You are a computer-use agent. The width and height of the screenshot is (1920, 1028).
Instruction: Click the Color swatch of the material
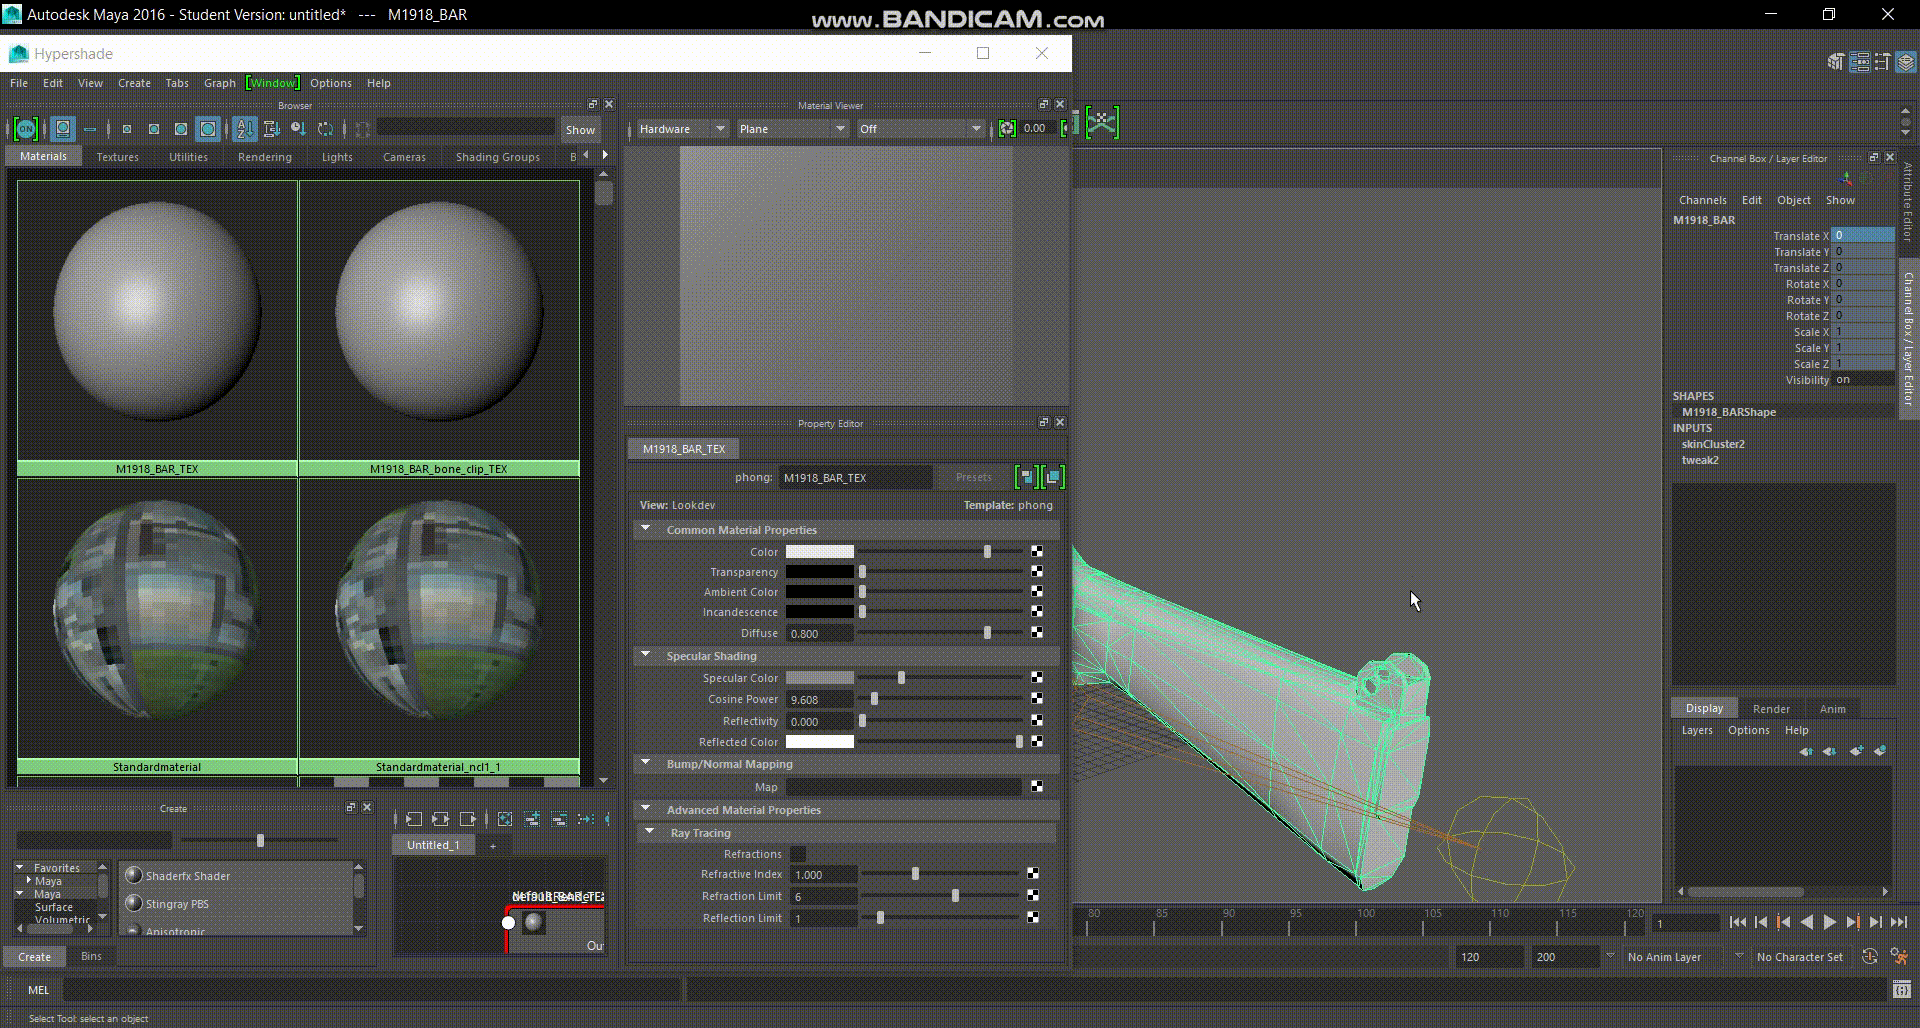820,552
